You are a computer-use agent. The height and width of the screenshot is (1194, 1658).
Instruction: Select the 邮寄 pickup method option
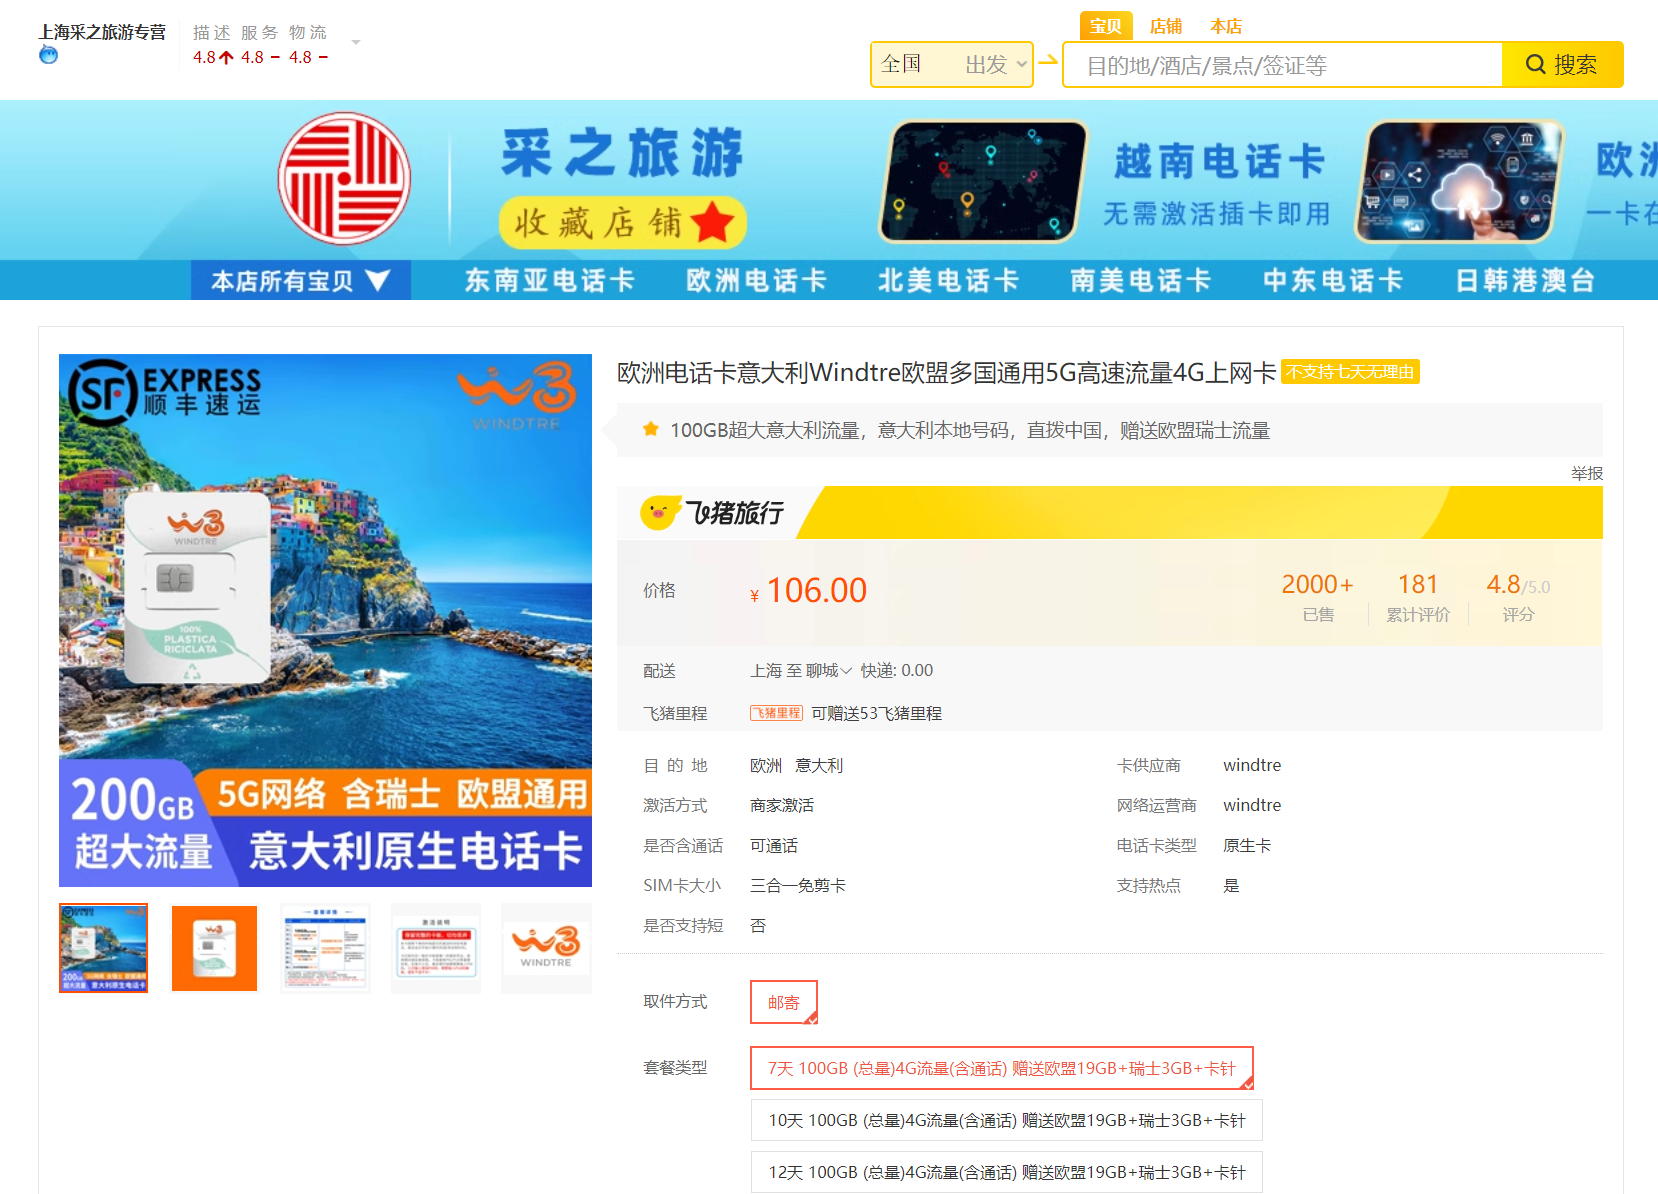point(784,1002)
